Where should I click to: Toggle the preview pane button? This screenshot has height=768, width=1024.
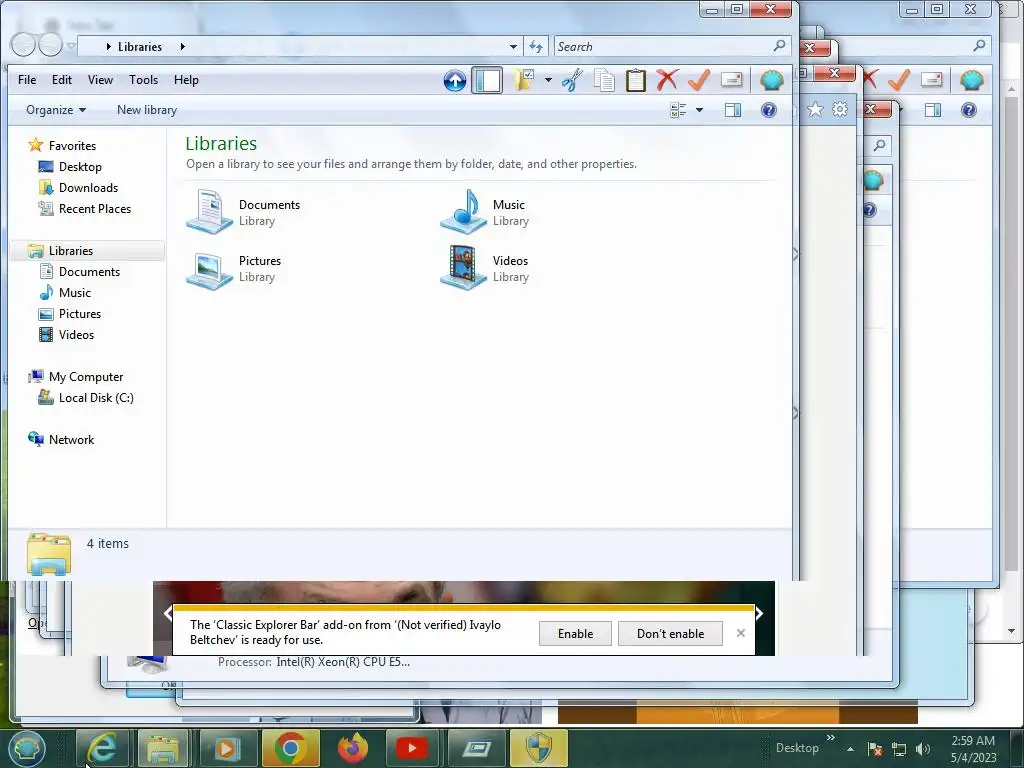733,110
